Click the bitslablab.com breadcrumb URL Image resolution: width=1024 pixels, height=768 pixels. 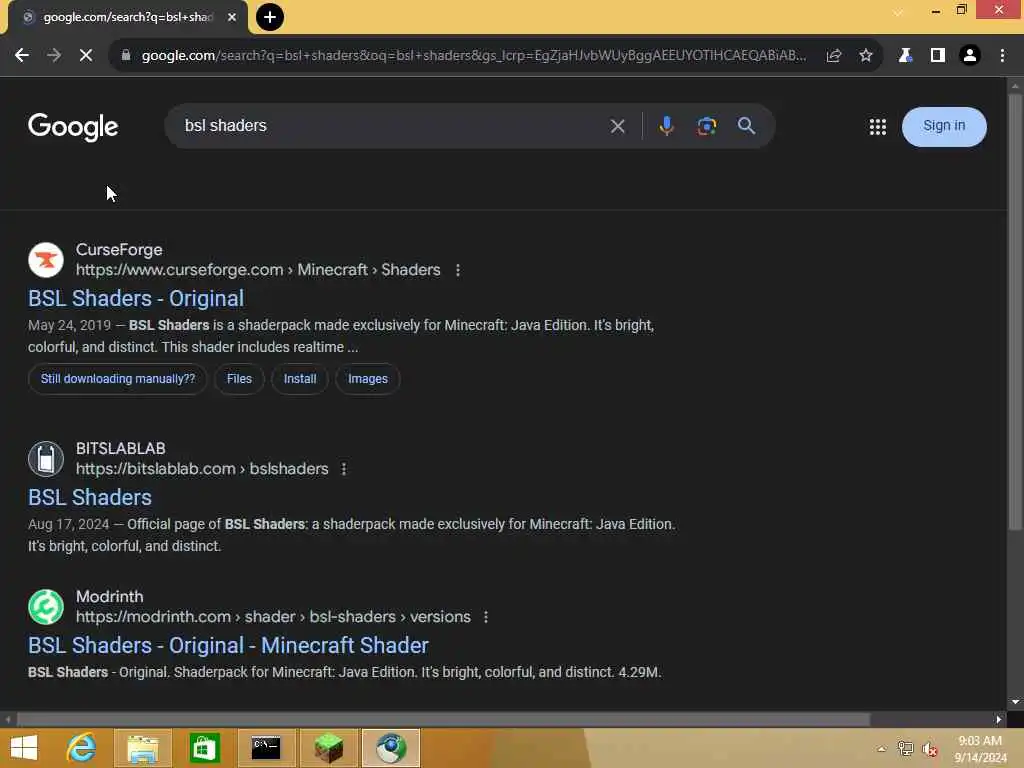tap(202, 469)
